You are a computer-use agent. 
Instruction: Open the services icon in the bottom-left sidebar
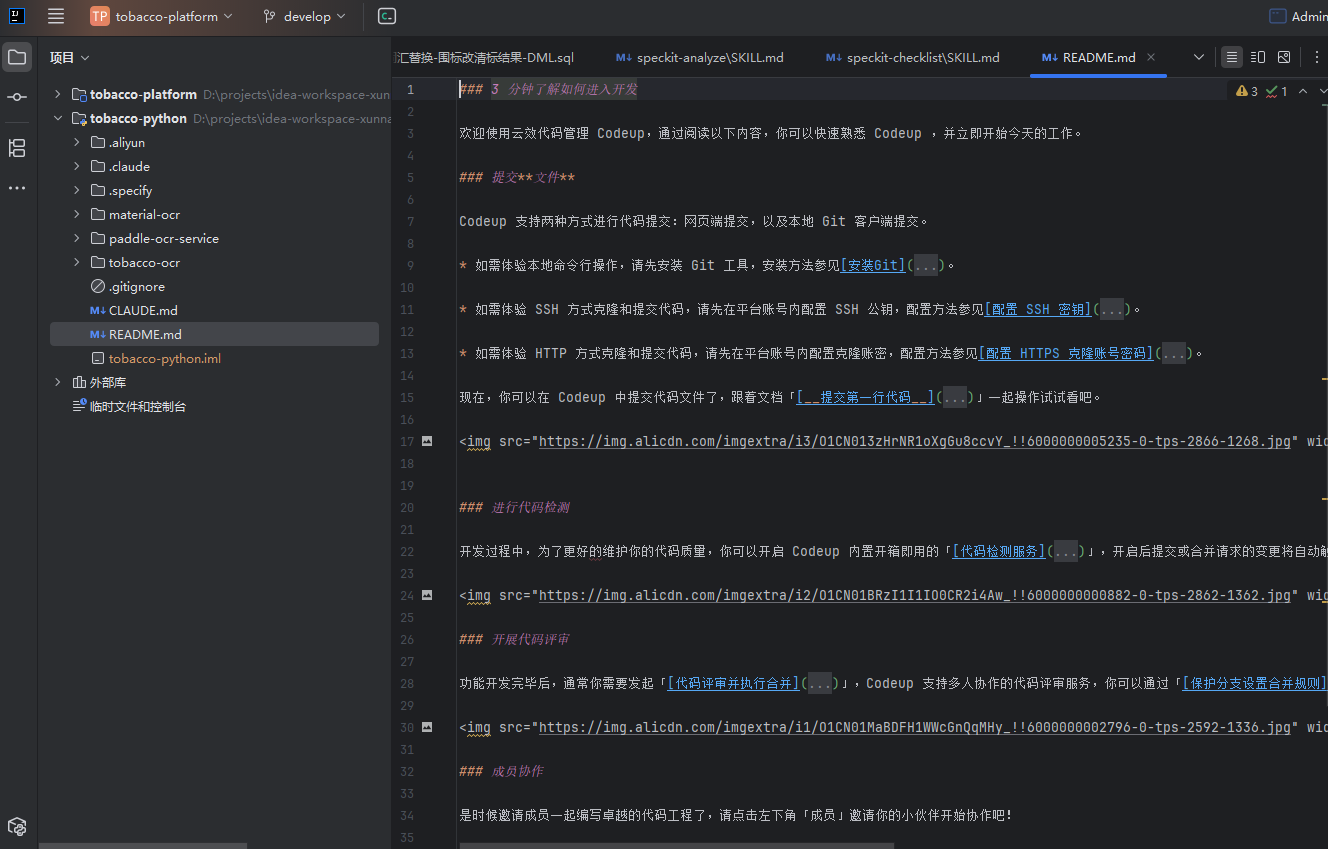click(17, 826)
